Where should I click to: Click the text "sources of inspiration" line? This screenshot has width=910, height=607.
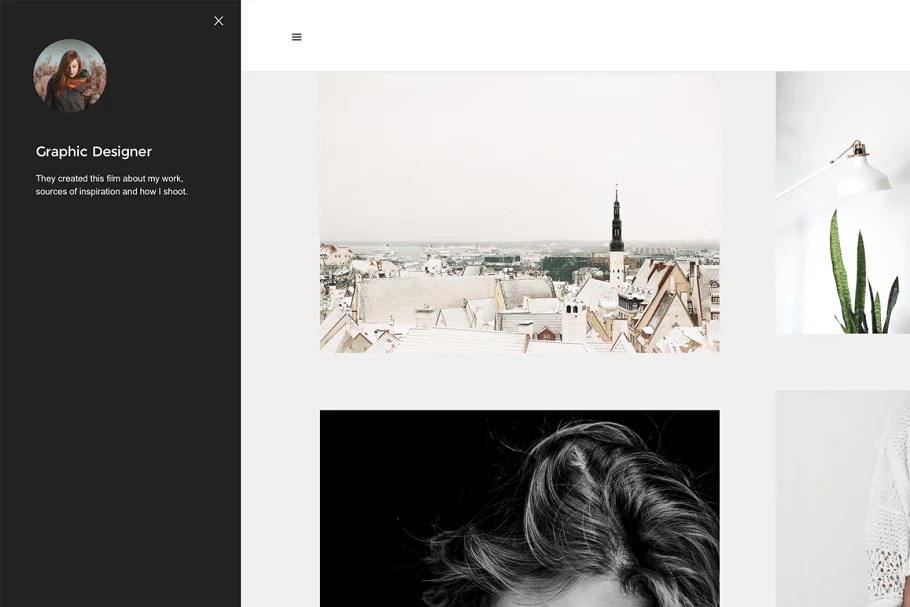(x=111, y=192)
